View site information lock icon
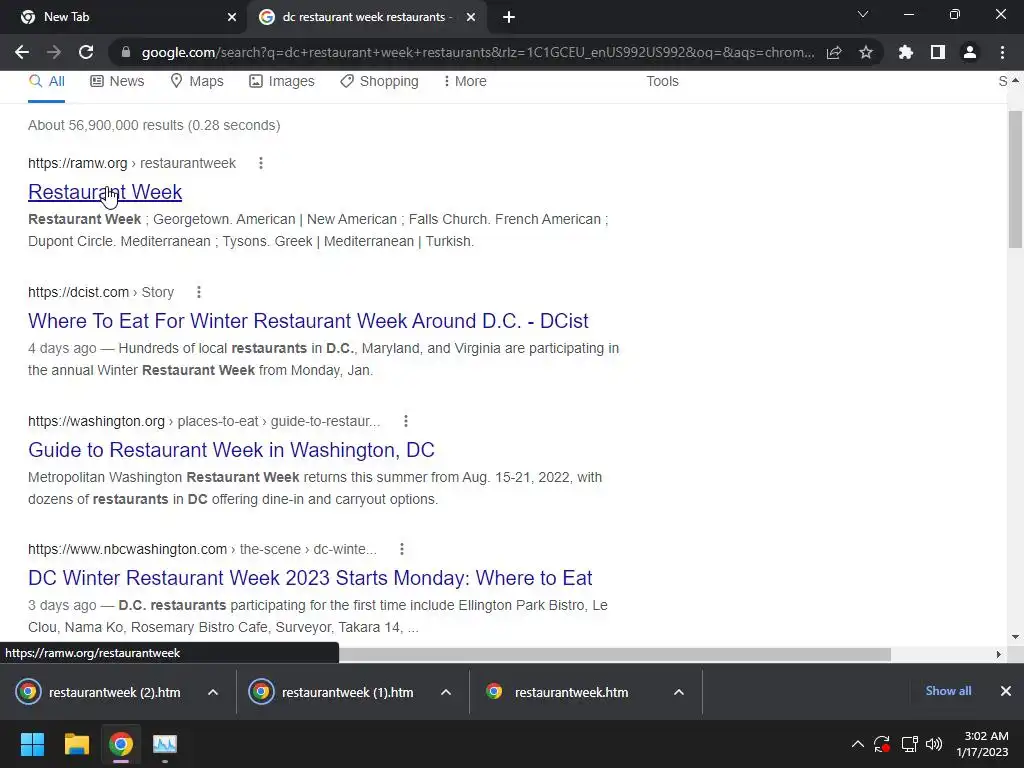 click(x=126, y=52)
